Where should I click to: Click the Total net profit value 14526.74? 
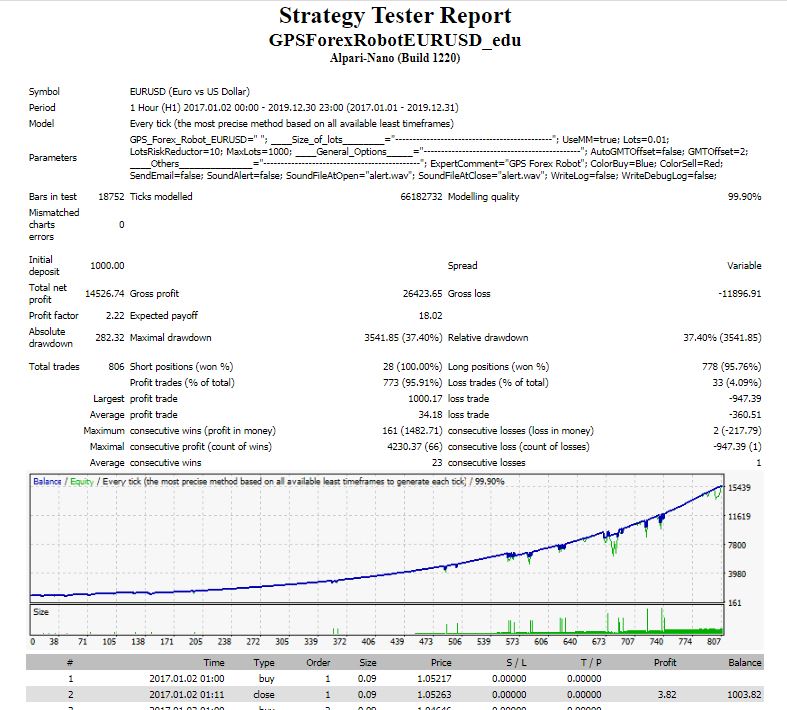tap(104, 294)
